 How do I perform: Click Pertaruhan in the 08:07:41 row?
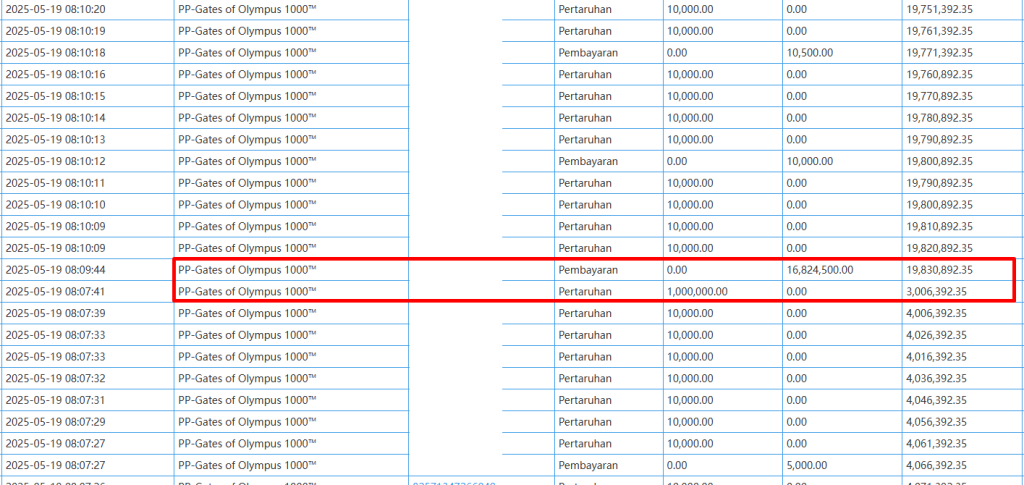tap(585, 291)
